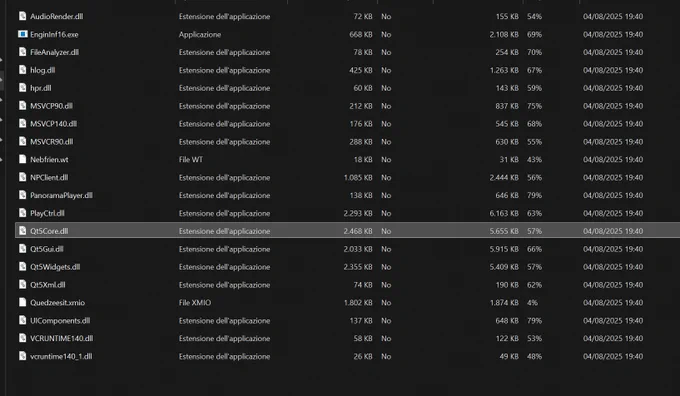Click the Qt5Xml.dll file icon
This screenshot has width=680, height=396.
click(23, 285)
